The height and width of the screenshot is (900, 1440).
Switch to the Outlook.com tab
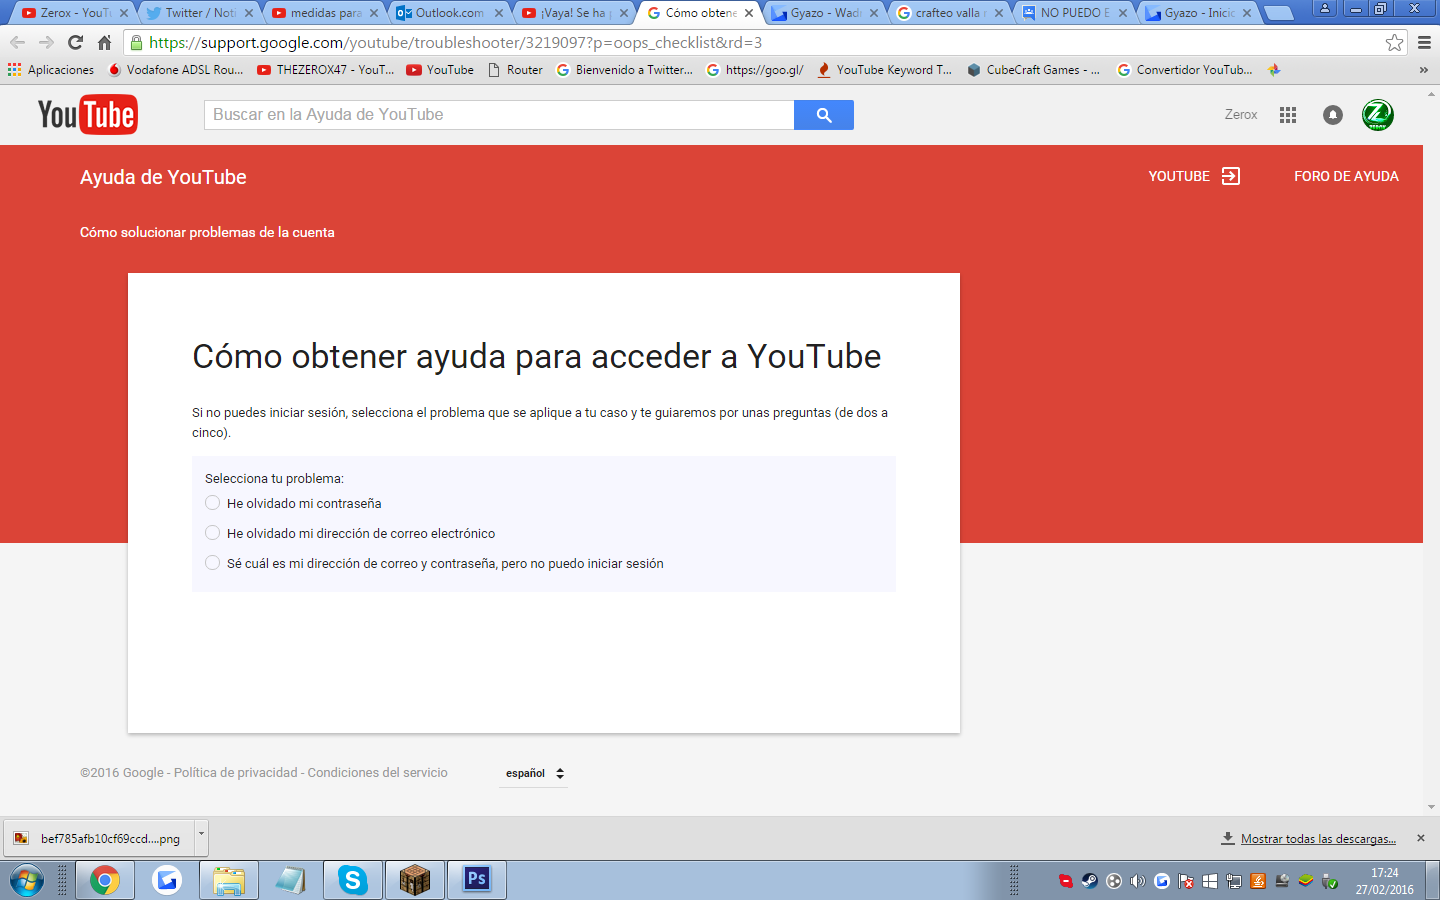point(448,13)
